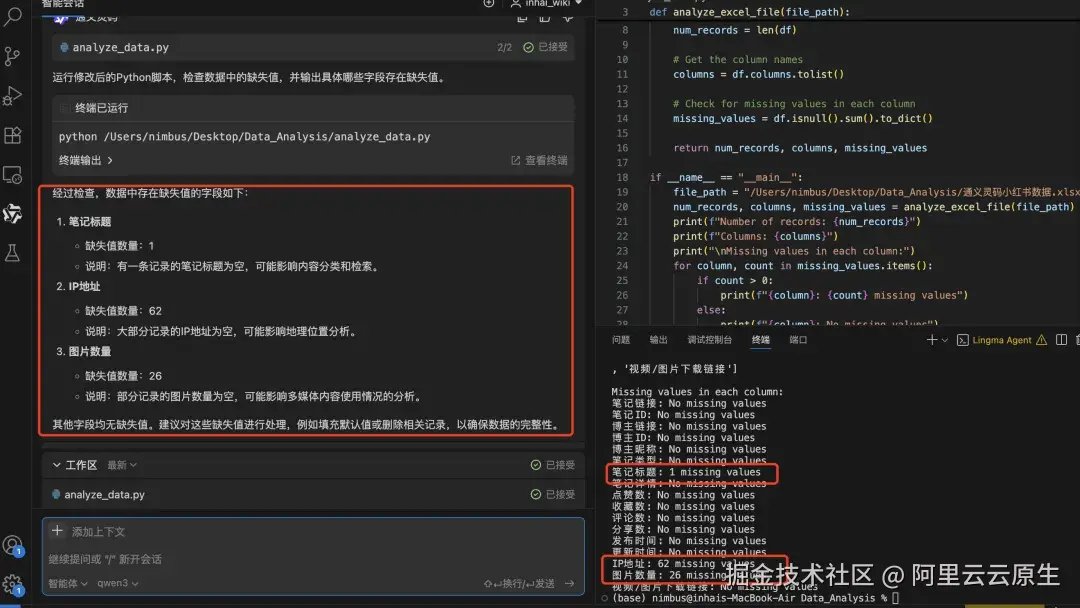The height and width of the screenshot is (608, 1080).
Task: Click the warning icon next to Lingma Agent
Action: coord(1042,340)
